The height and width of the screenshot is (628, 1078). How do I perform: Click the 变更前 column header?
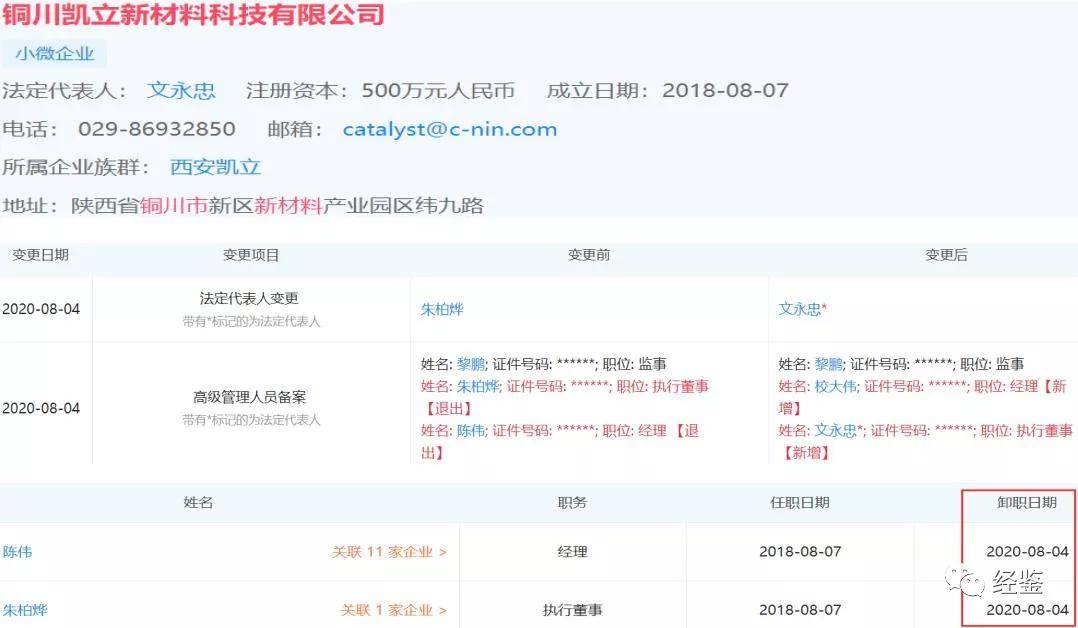point(588,255)
